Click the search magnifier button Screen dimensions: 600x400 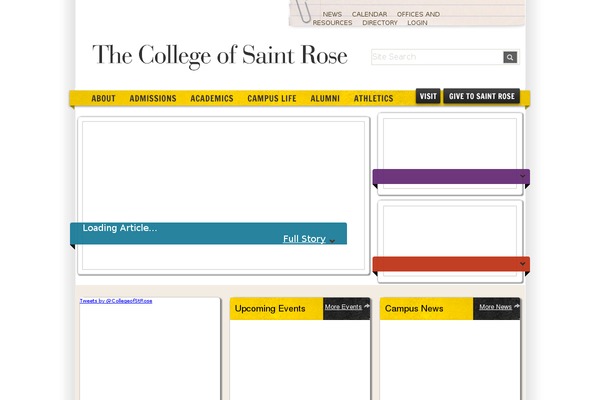click(510, 57)
